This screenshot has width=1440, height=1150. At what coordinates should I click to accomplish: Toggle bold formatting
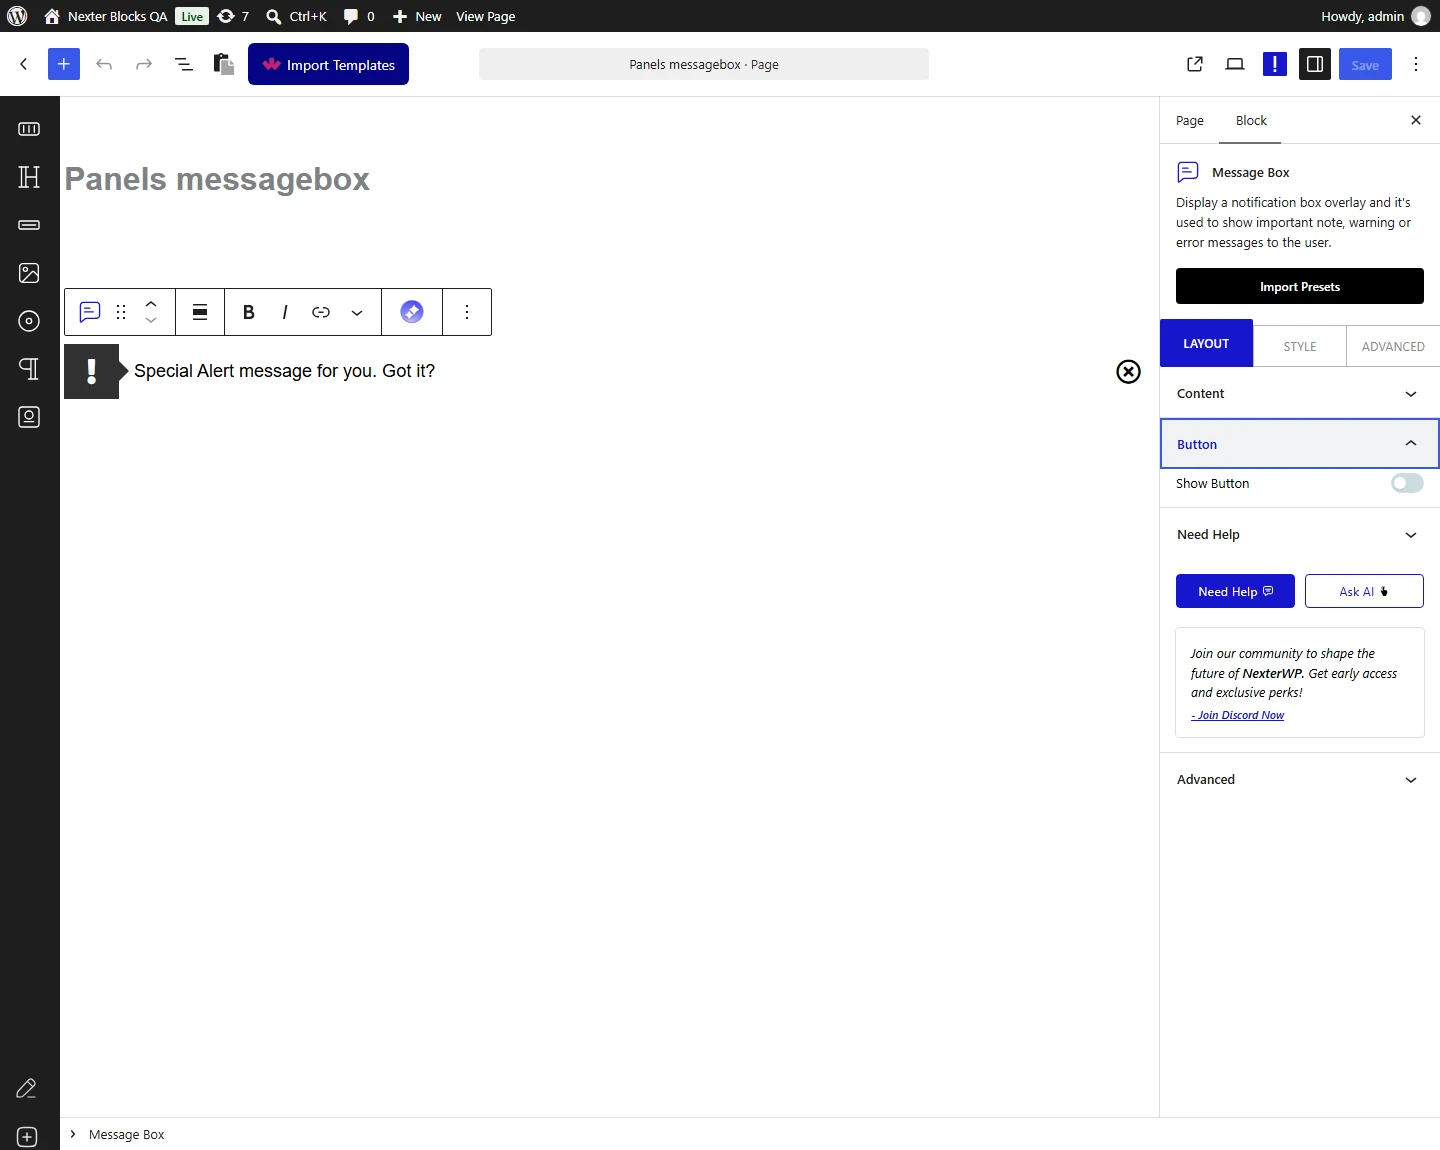click(x=249, y=312)
